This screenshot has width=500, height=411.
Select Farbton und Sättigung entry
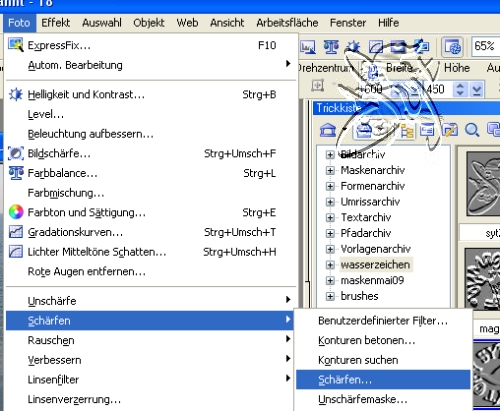tap(151, 213)
